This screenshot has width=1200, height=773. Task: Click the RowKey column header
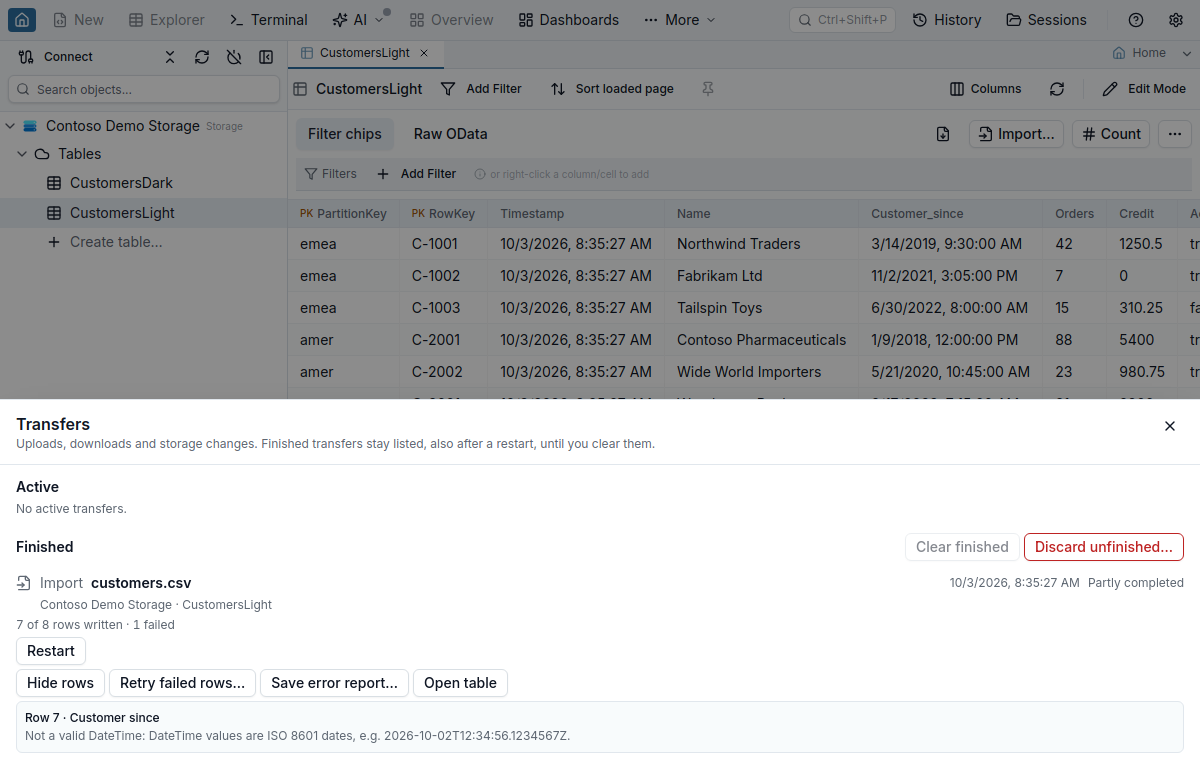coord(445,214)
